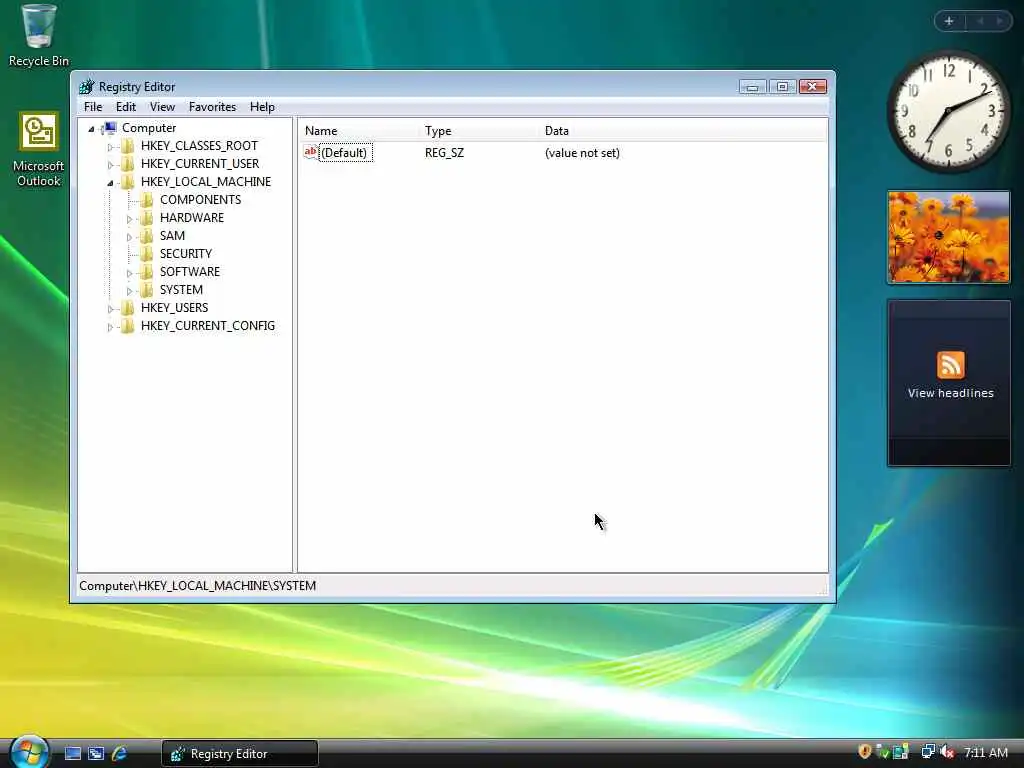Screen dimensions: 1024x768
Task: Click the flower slideshow gadget thumbnail
Action: click(x=948, y=237)
